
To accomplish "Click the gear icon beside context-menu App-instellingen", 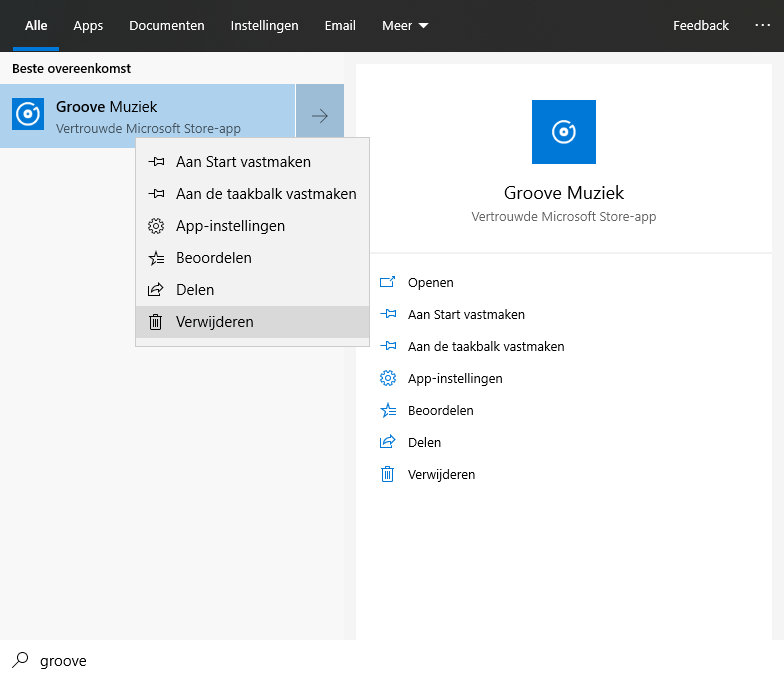I will tap(156, 226).
